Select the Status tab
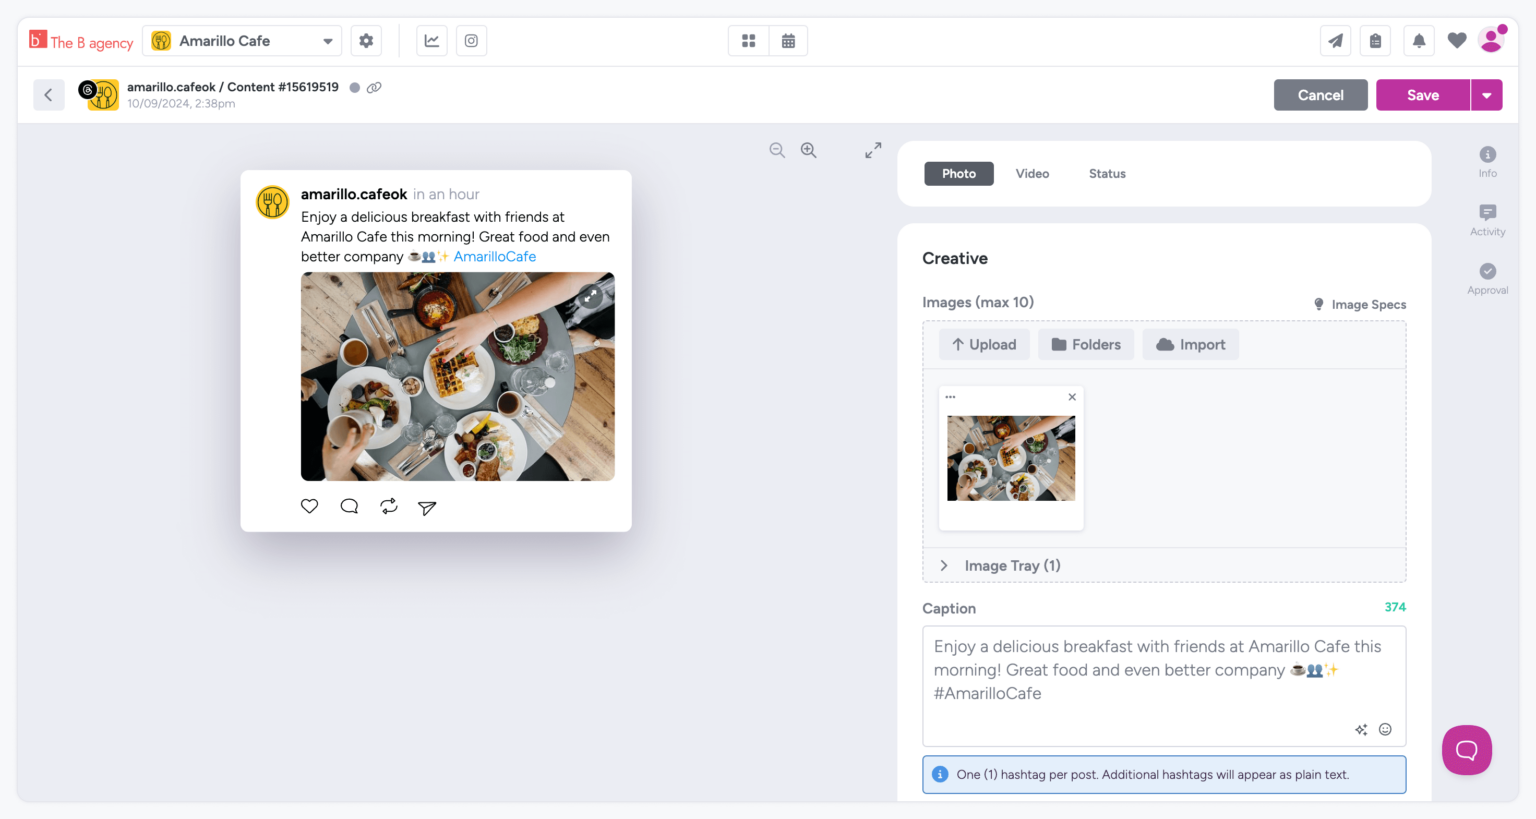Image resolution: width=1536 pixels, height=819 pixels. click(1107, 174)
